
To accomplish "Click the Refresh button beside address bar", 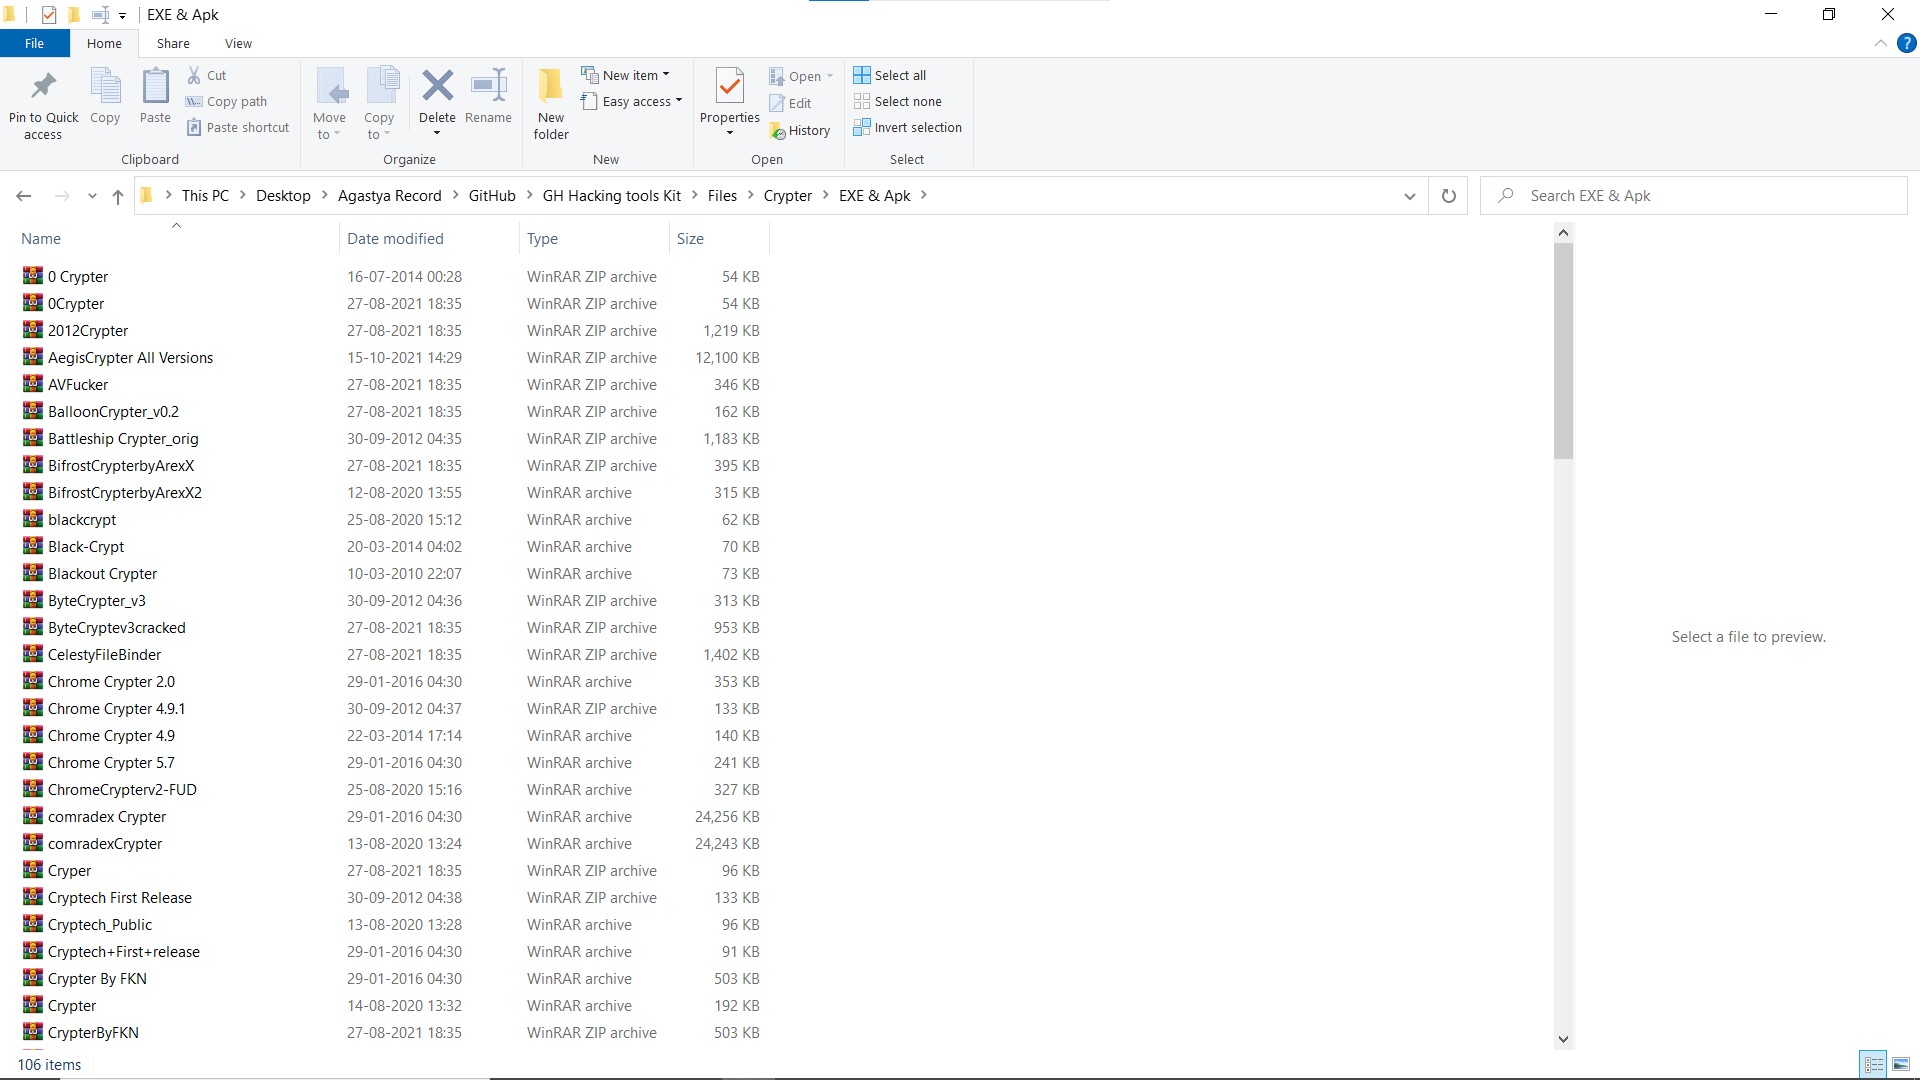I will (x=1448, y=196).
